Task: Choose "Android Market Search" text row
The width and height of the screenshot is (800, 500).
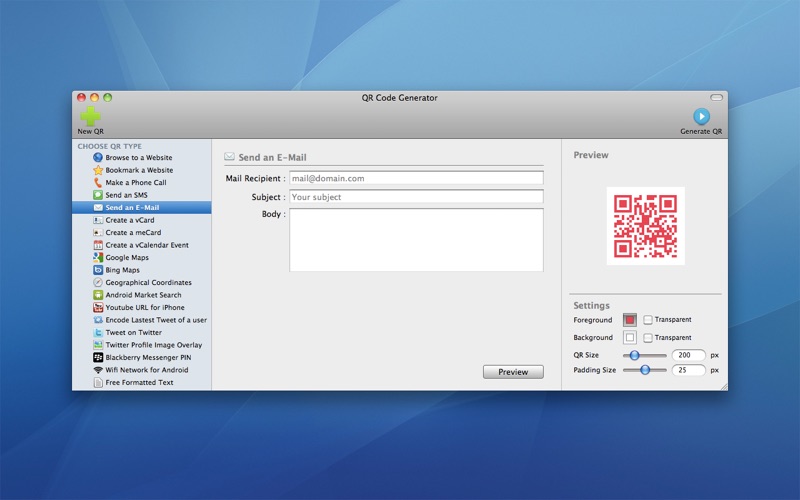Action: (143, 295)
